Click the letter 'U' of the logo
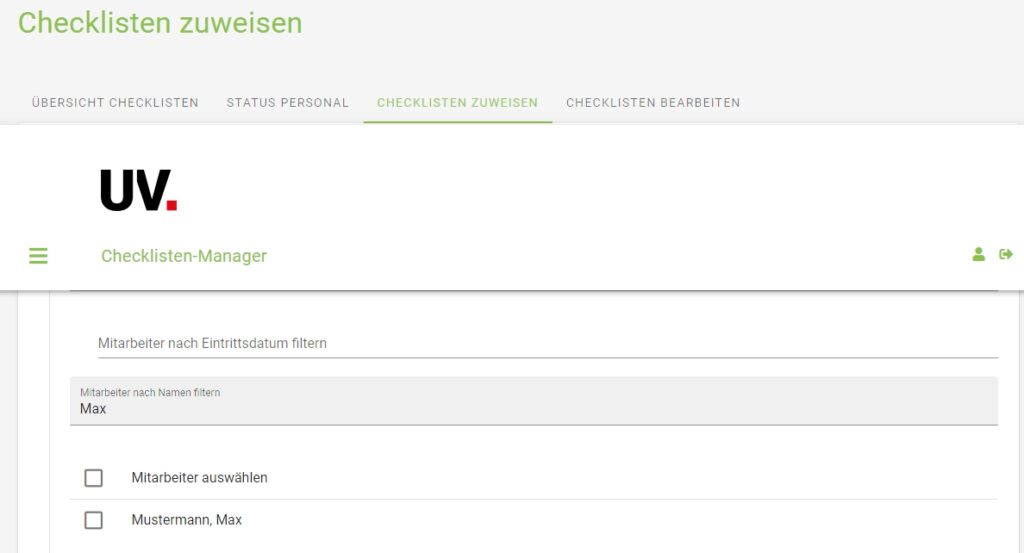 pos(115,190)
